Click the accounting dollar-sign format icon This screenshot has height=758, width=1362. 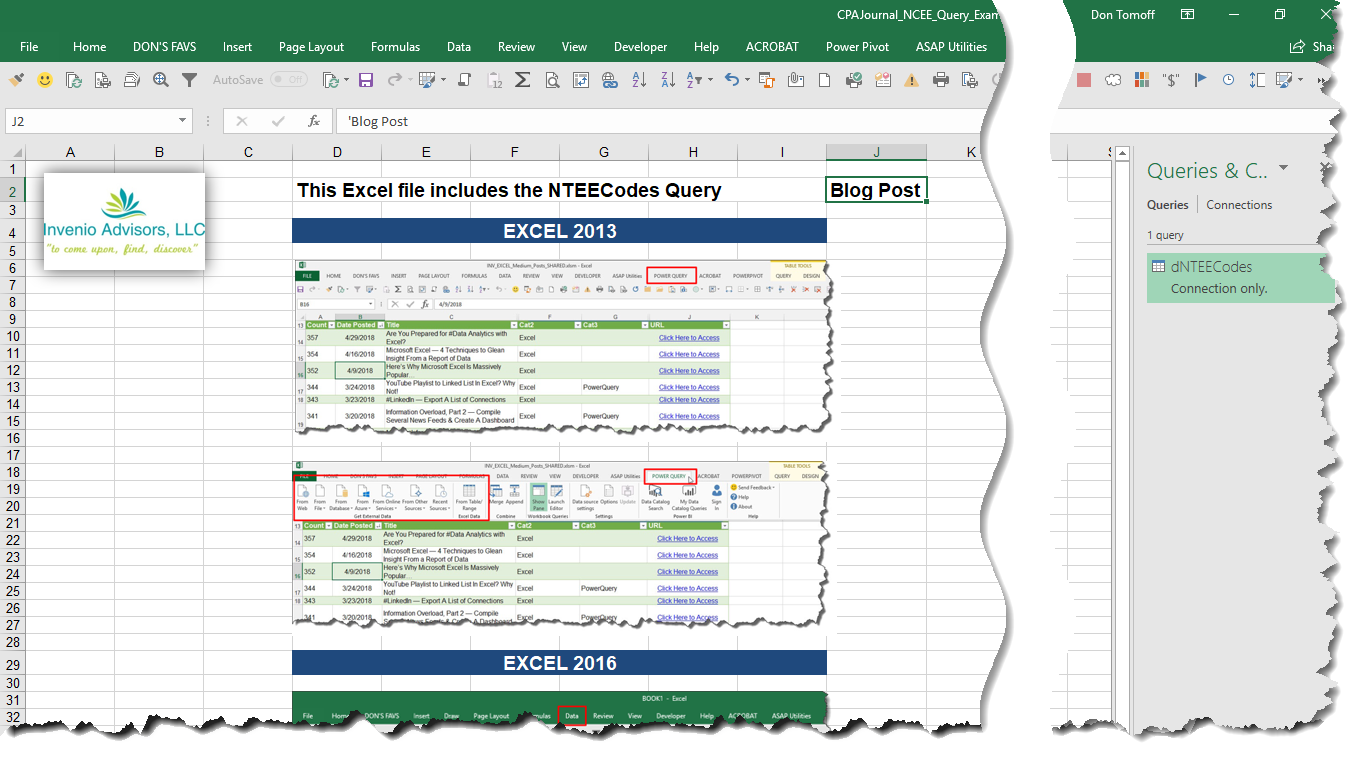click(1171, 80)
